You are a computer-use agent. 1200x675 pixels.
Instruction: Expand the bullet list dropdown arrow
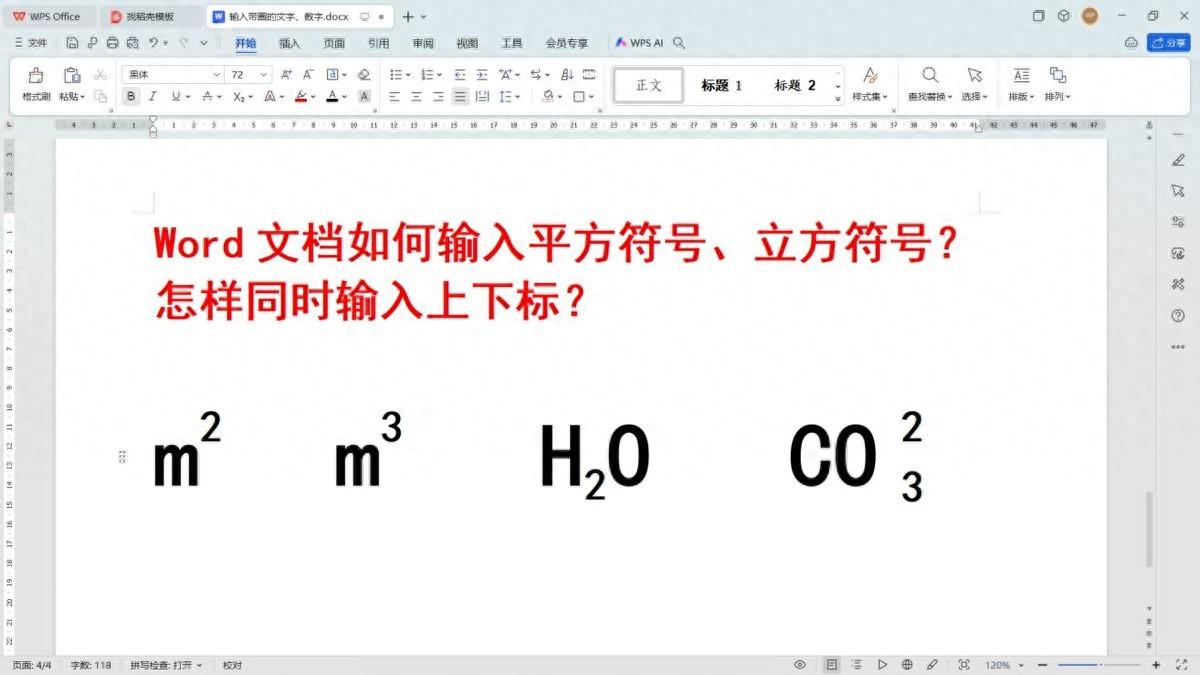[408, 75]
